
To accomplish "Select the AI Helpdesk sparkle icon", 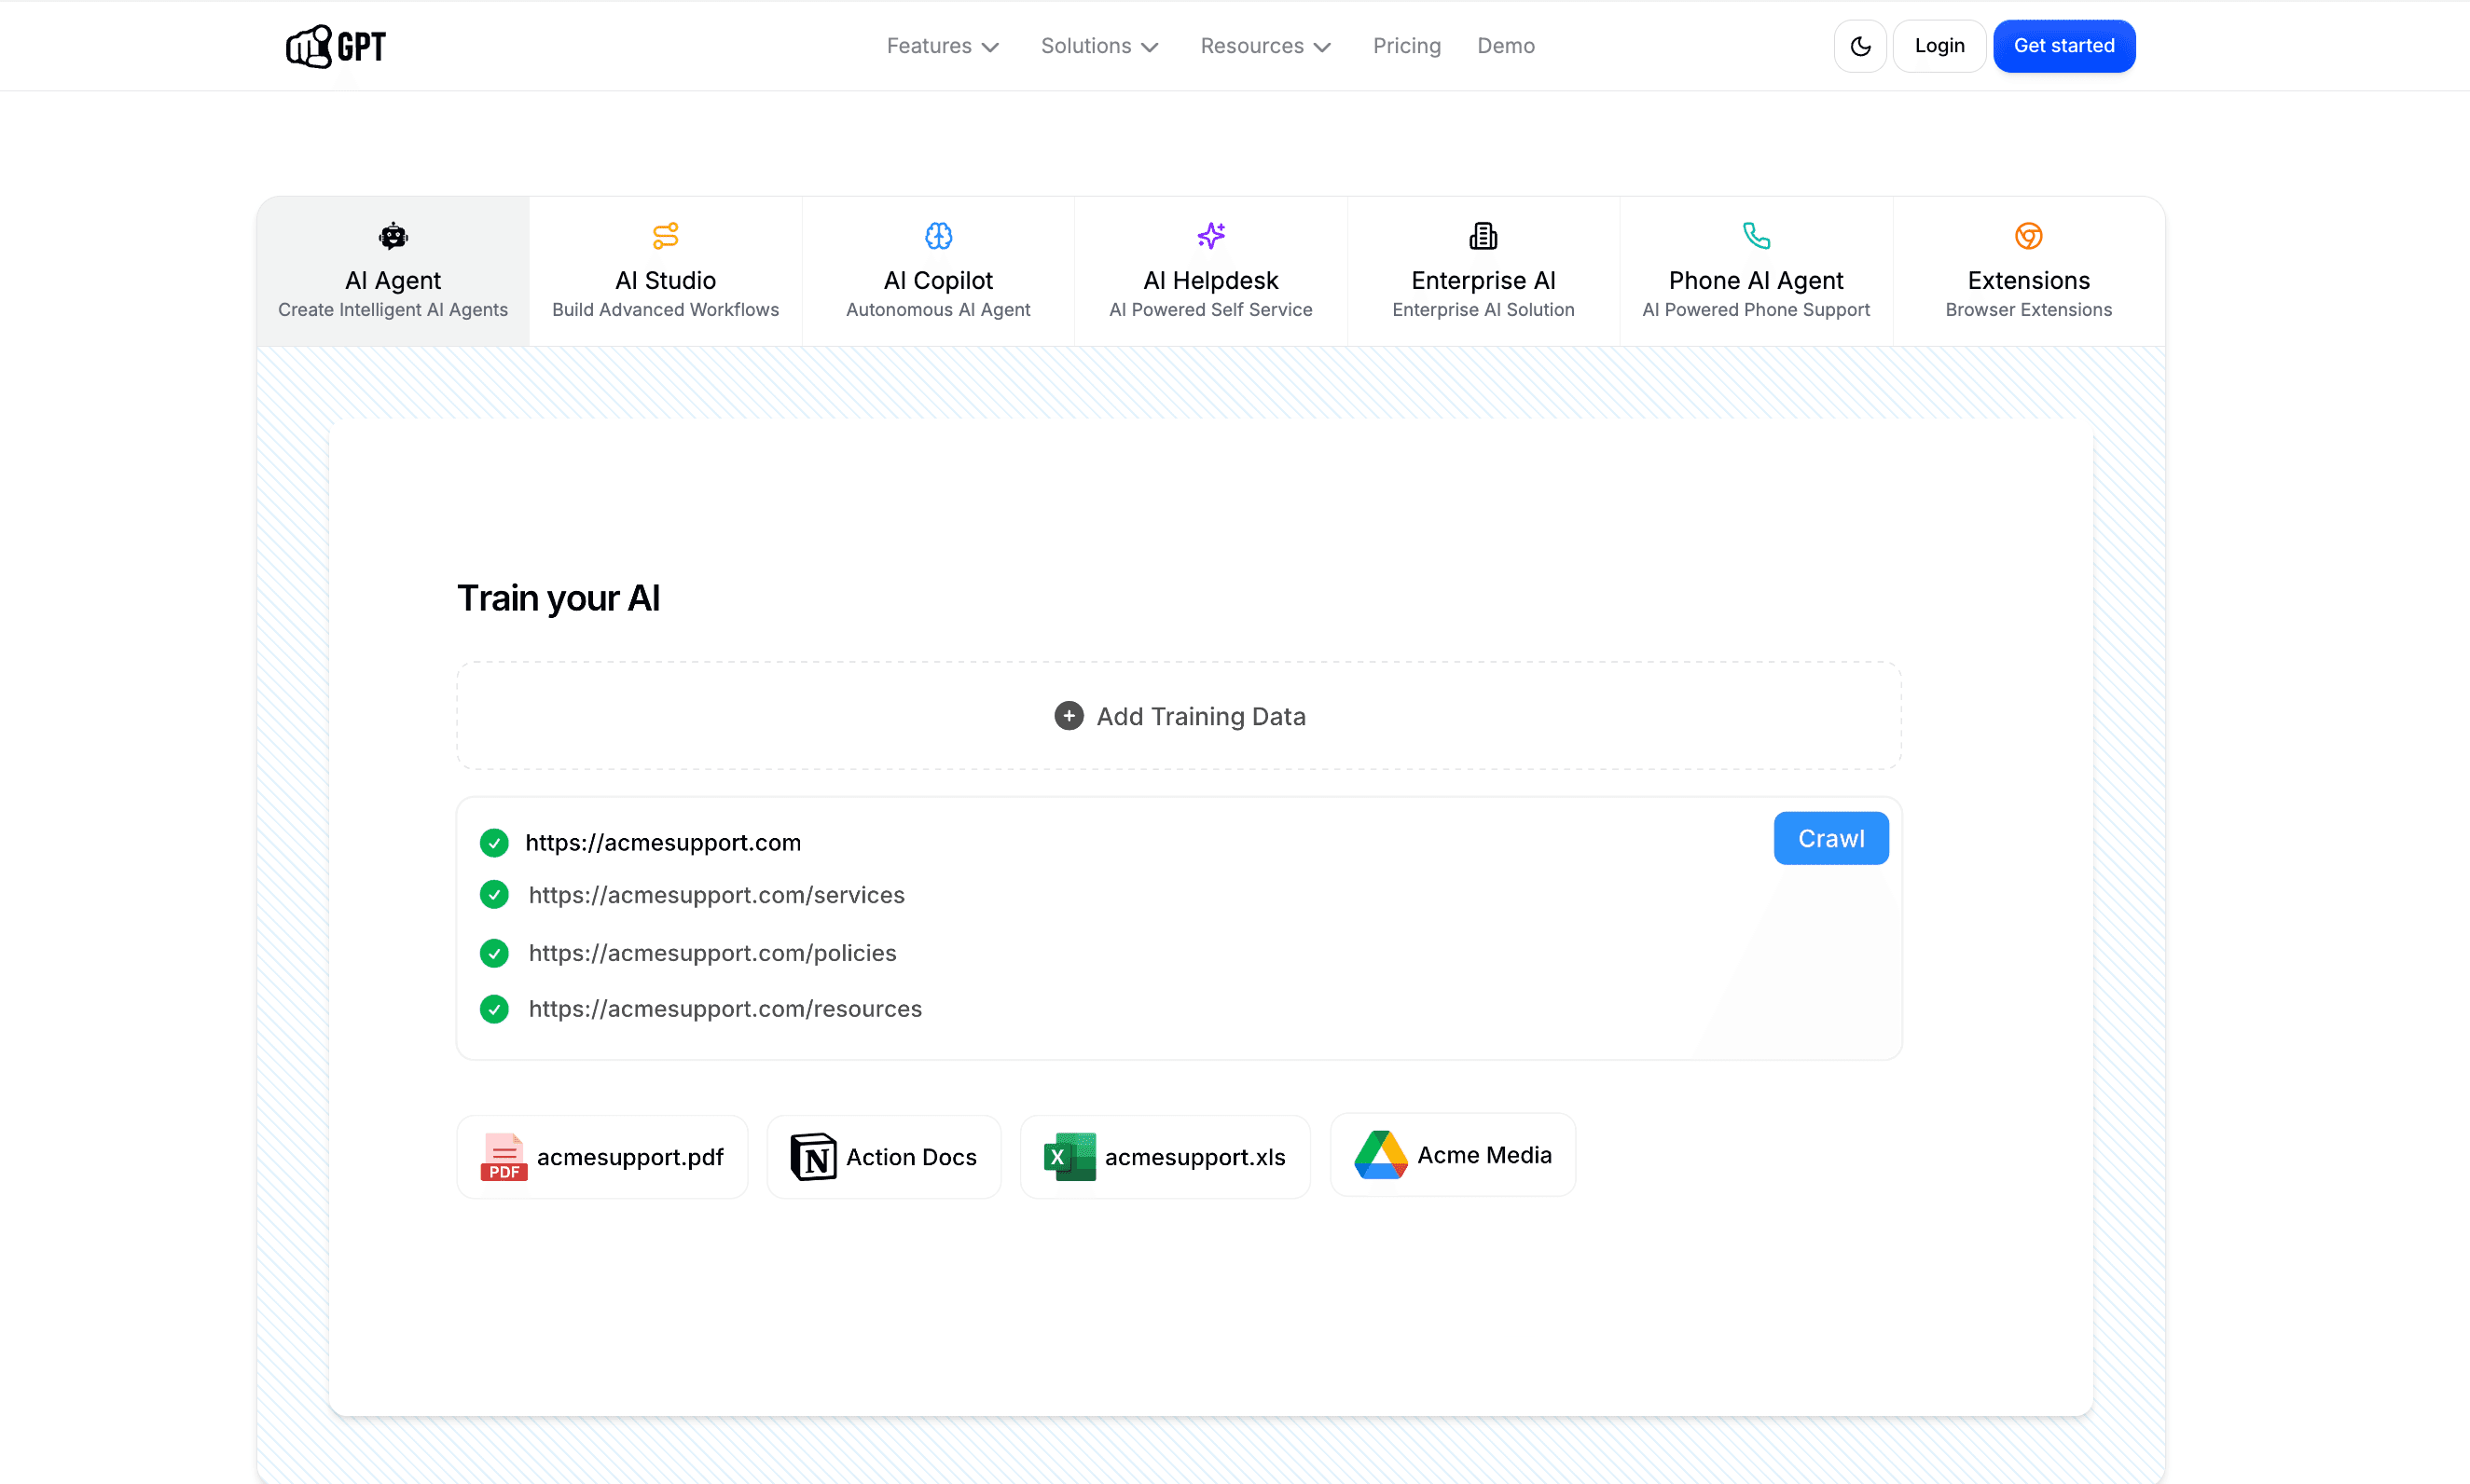I will point(1211,236).
